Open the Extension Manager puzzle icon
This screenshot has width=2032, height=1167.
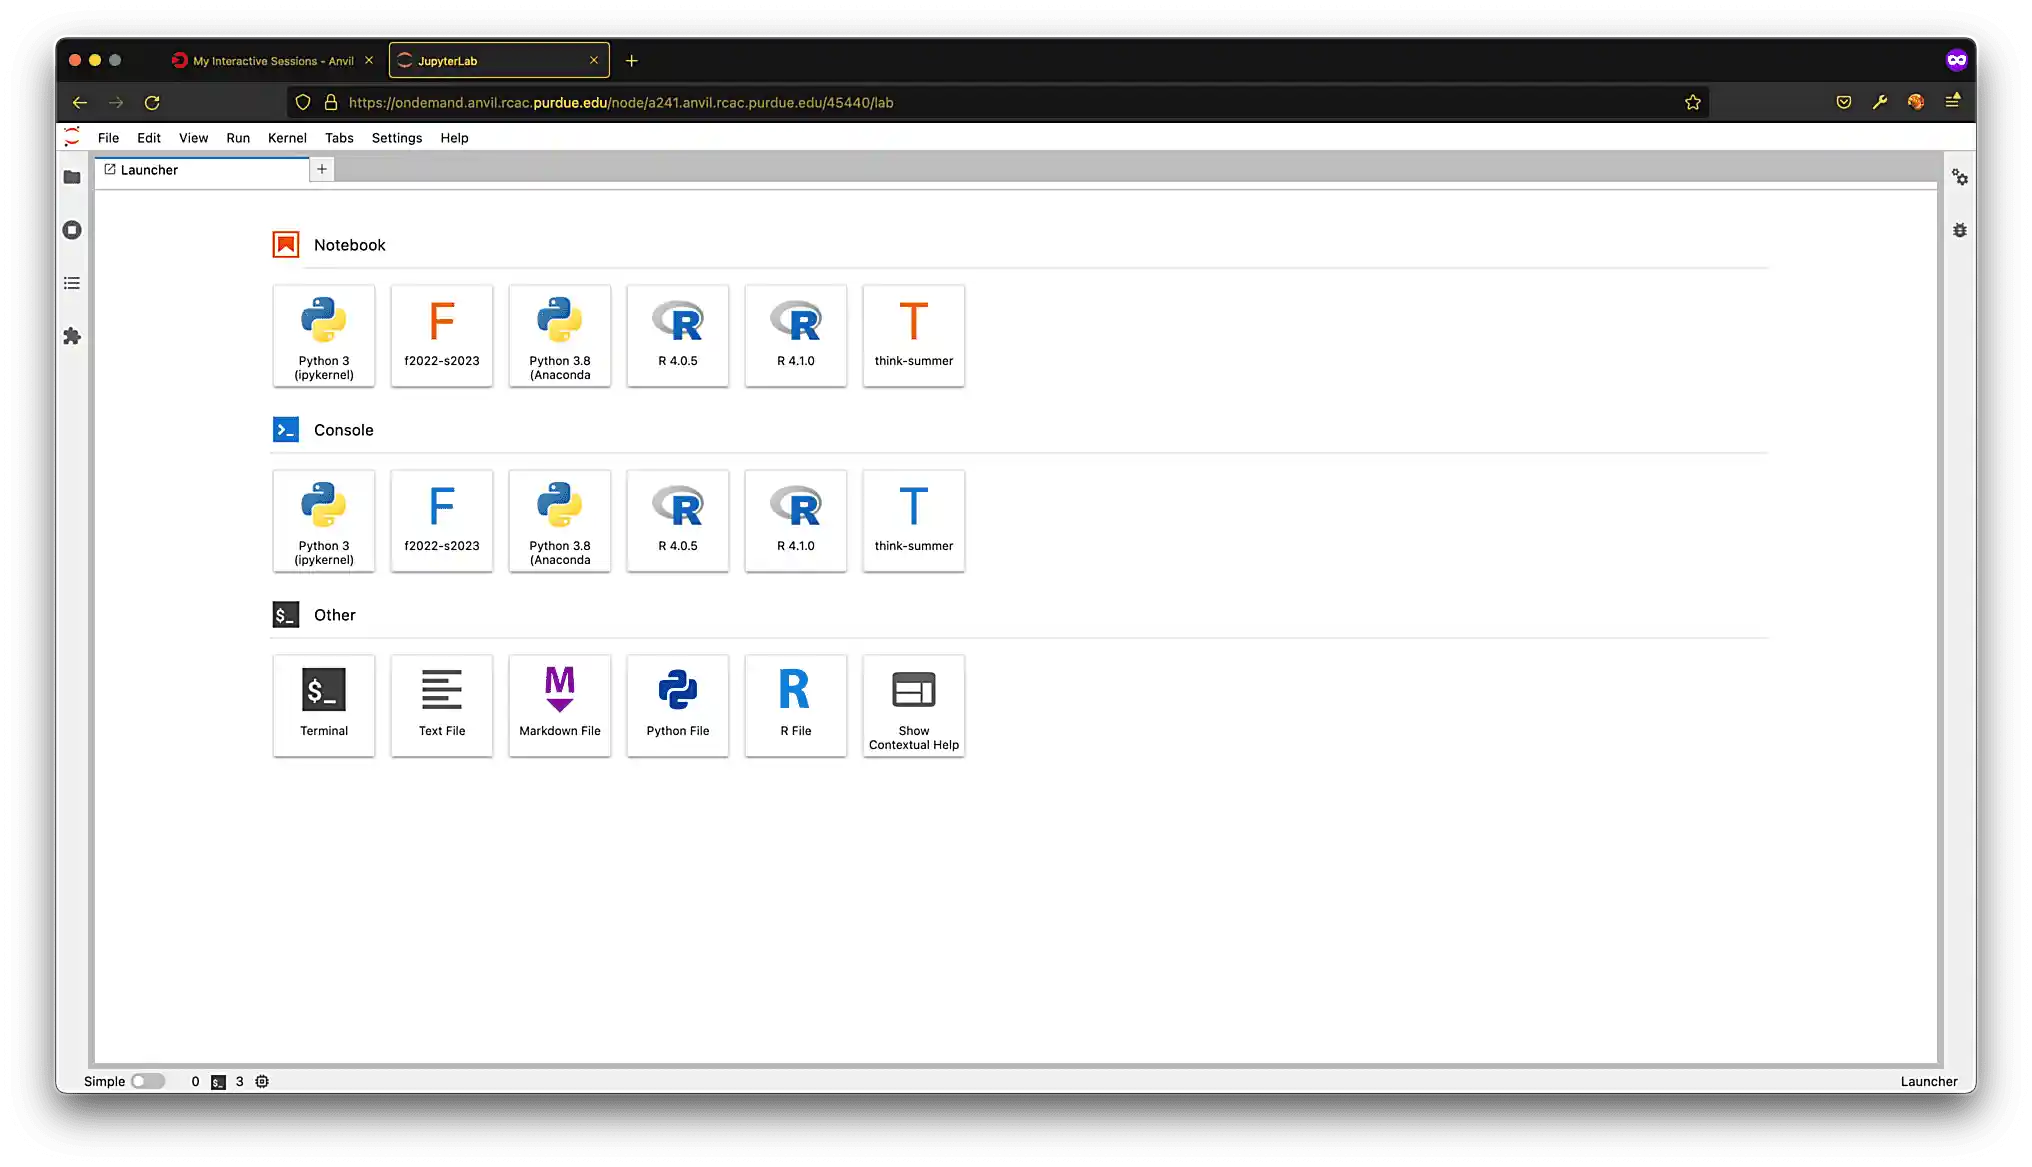coord(72,336)
